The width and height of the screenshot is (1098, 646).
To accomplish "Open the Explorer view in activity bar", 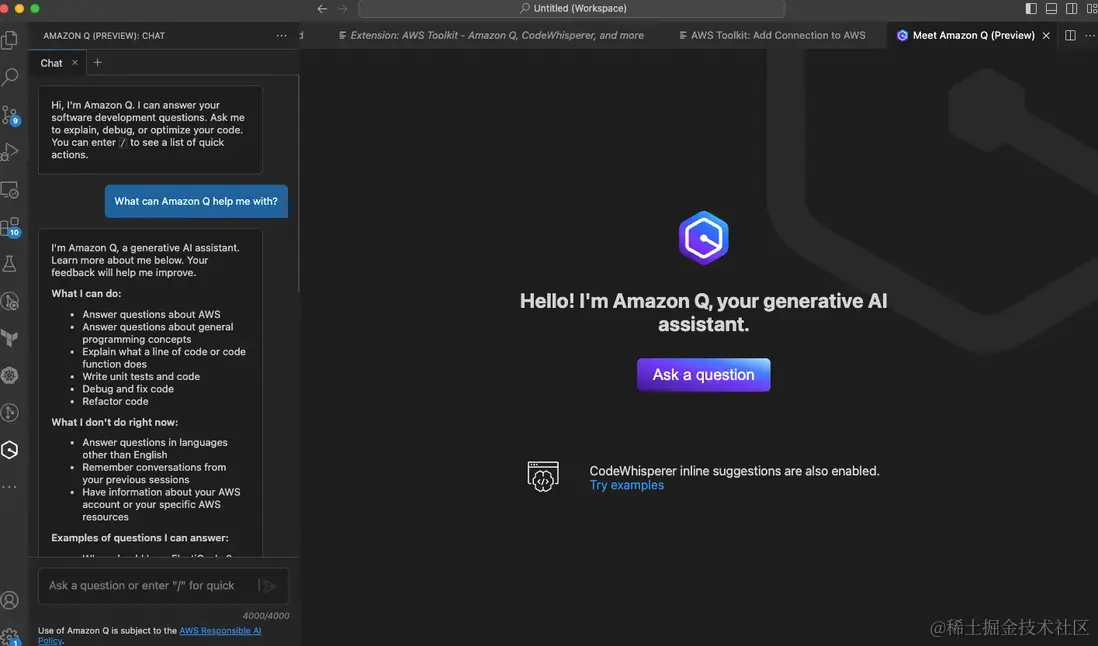I will click(x=10, y=40).
